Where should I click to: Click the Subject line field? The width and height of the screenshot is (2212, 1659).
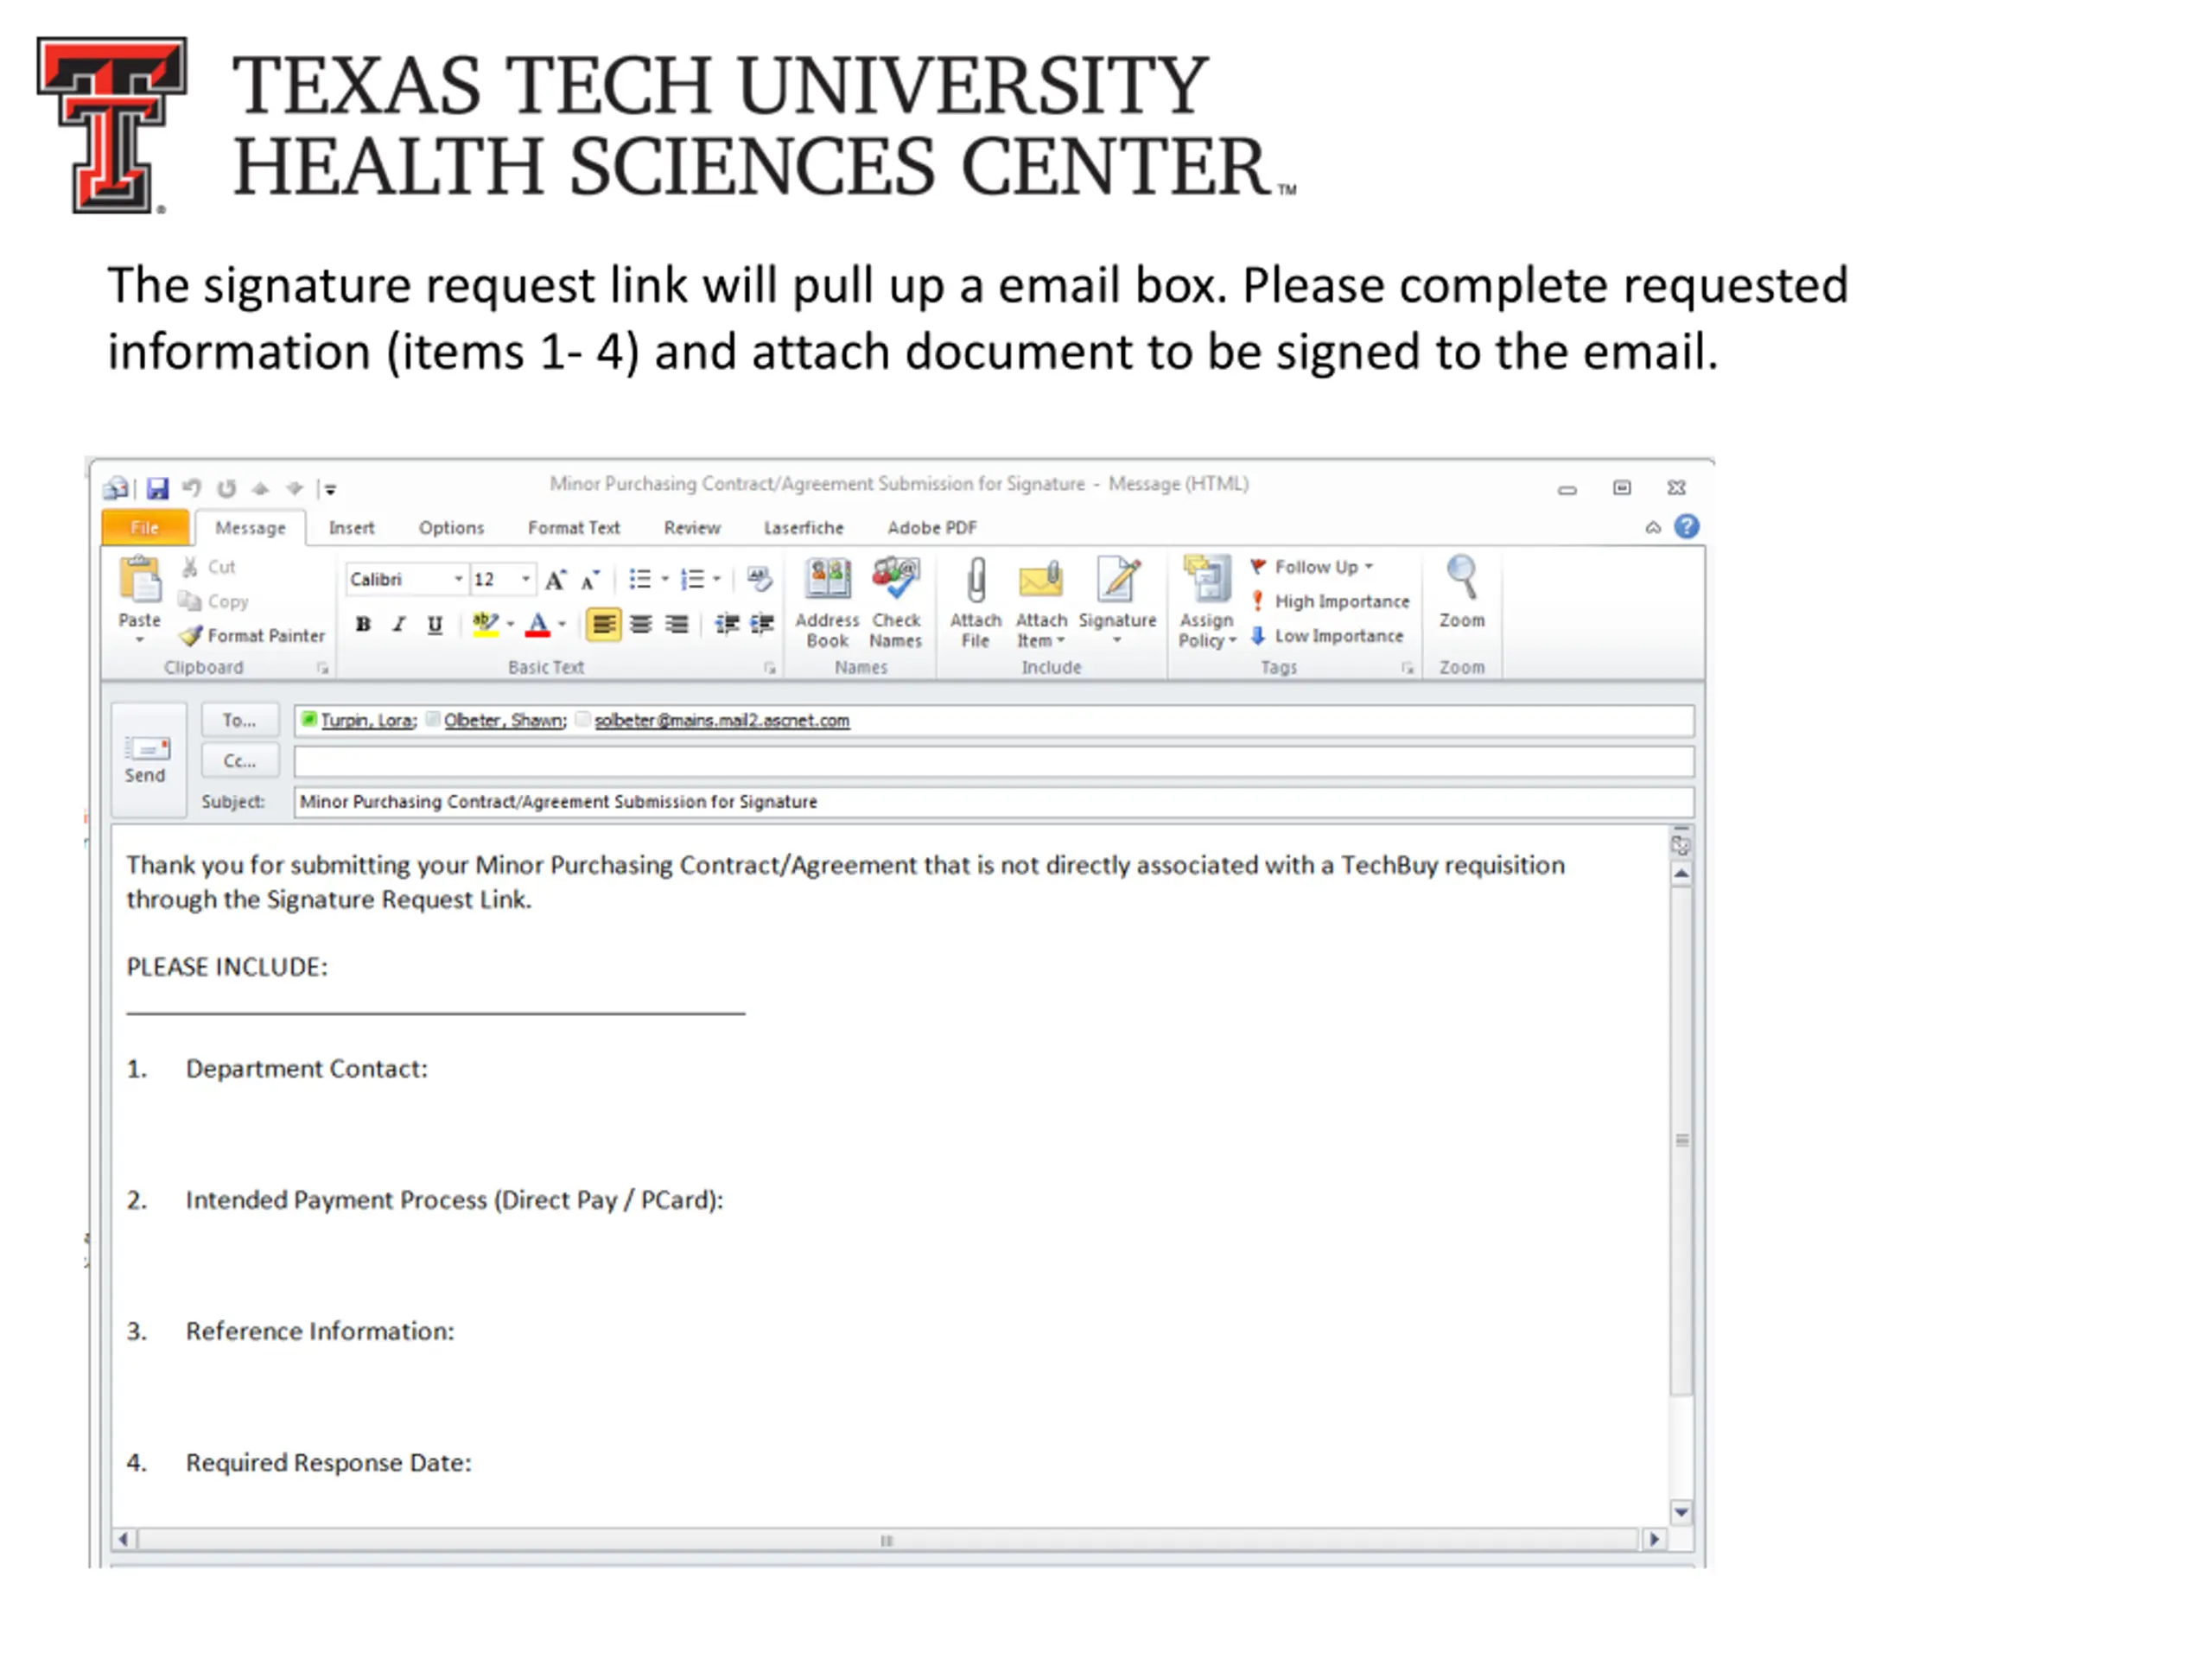click(x=994, y=802)
